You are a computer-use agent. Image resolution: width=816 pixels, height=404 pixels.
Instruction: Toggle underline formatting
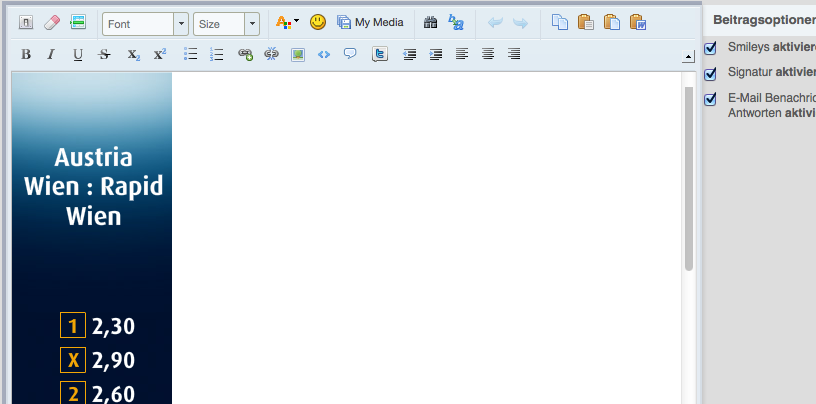pos(78,54)
